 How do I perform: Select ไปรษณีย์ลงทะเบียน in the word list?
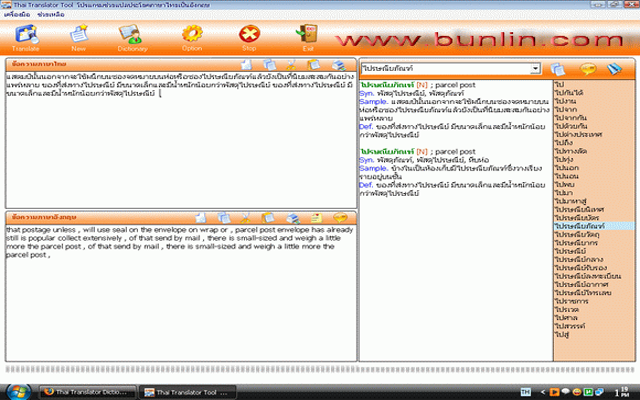click(x=588, y=276)
